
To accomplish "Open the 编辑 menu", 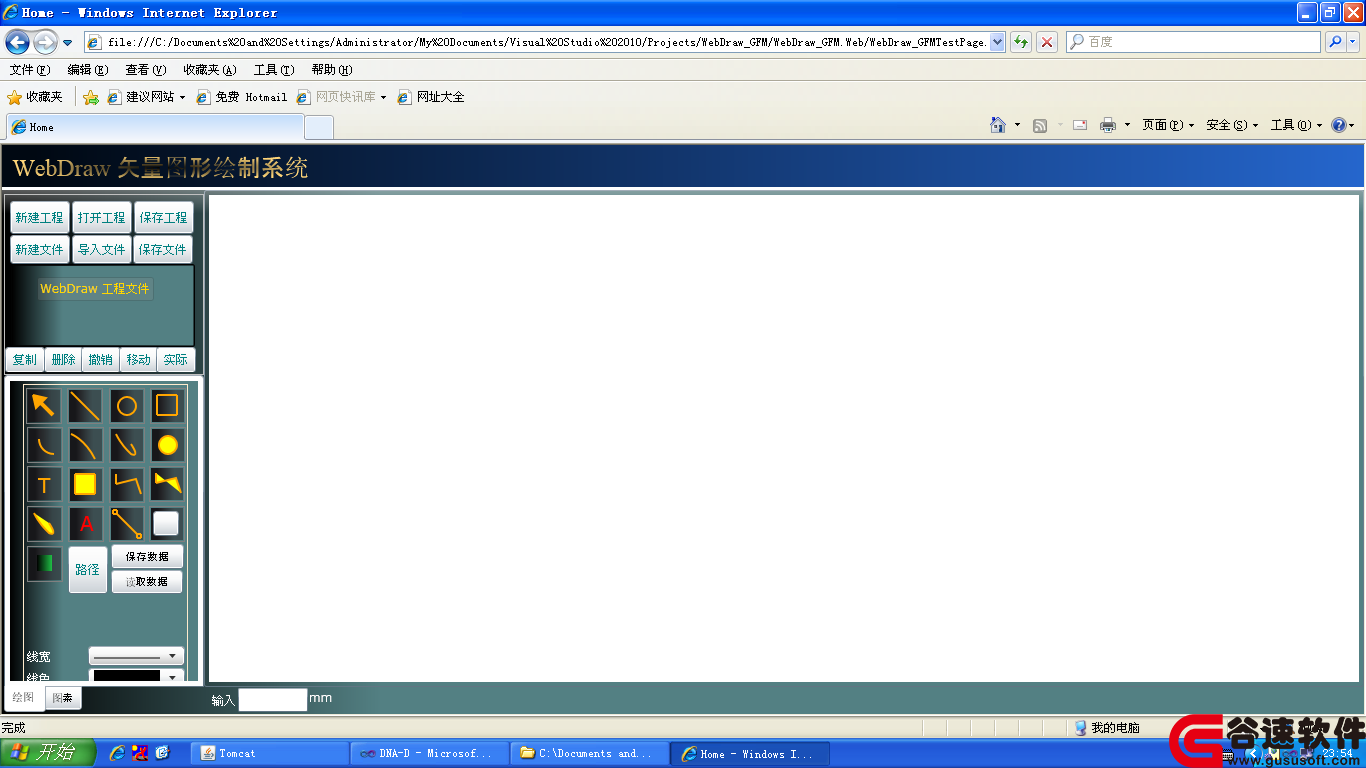I will [87, 70].
